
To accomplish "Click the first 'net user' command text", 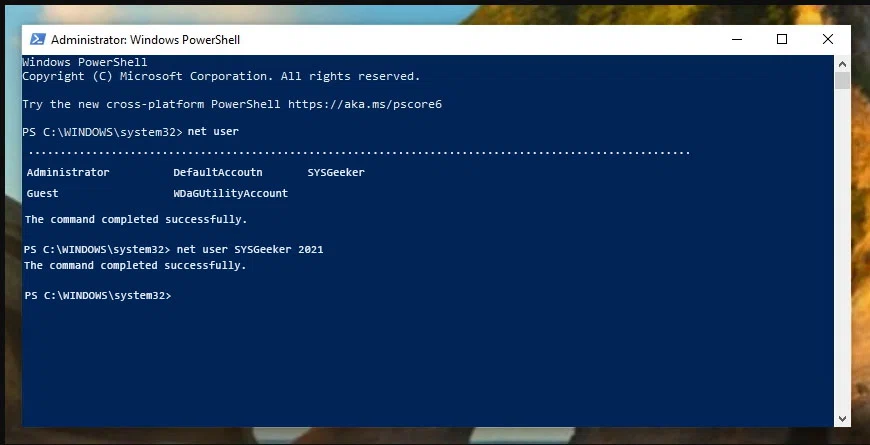I will click(213, 132).
